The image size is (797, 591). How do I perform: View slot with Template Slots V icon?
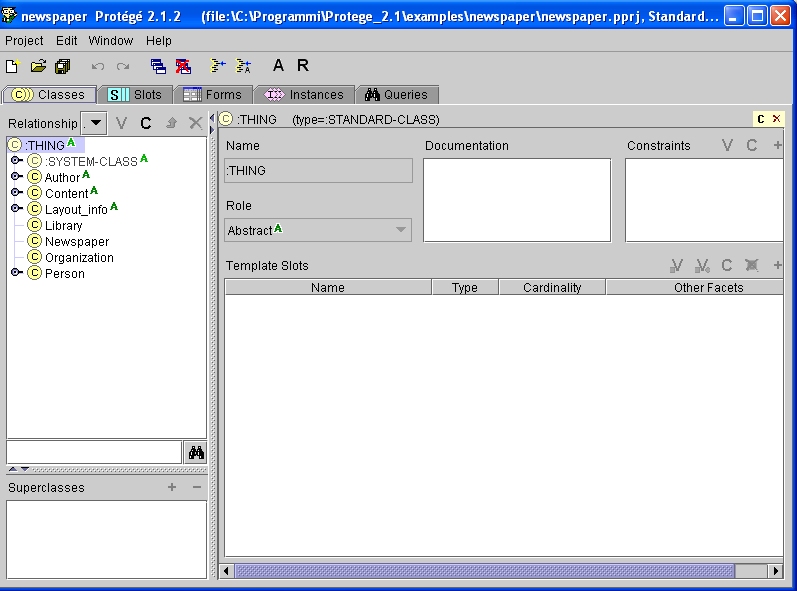(677, 265)
